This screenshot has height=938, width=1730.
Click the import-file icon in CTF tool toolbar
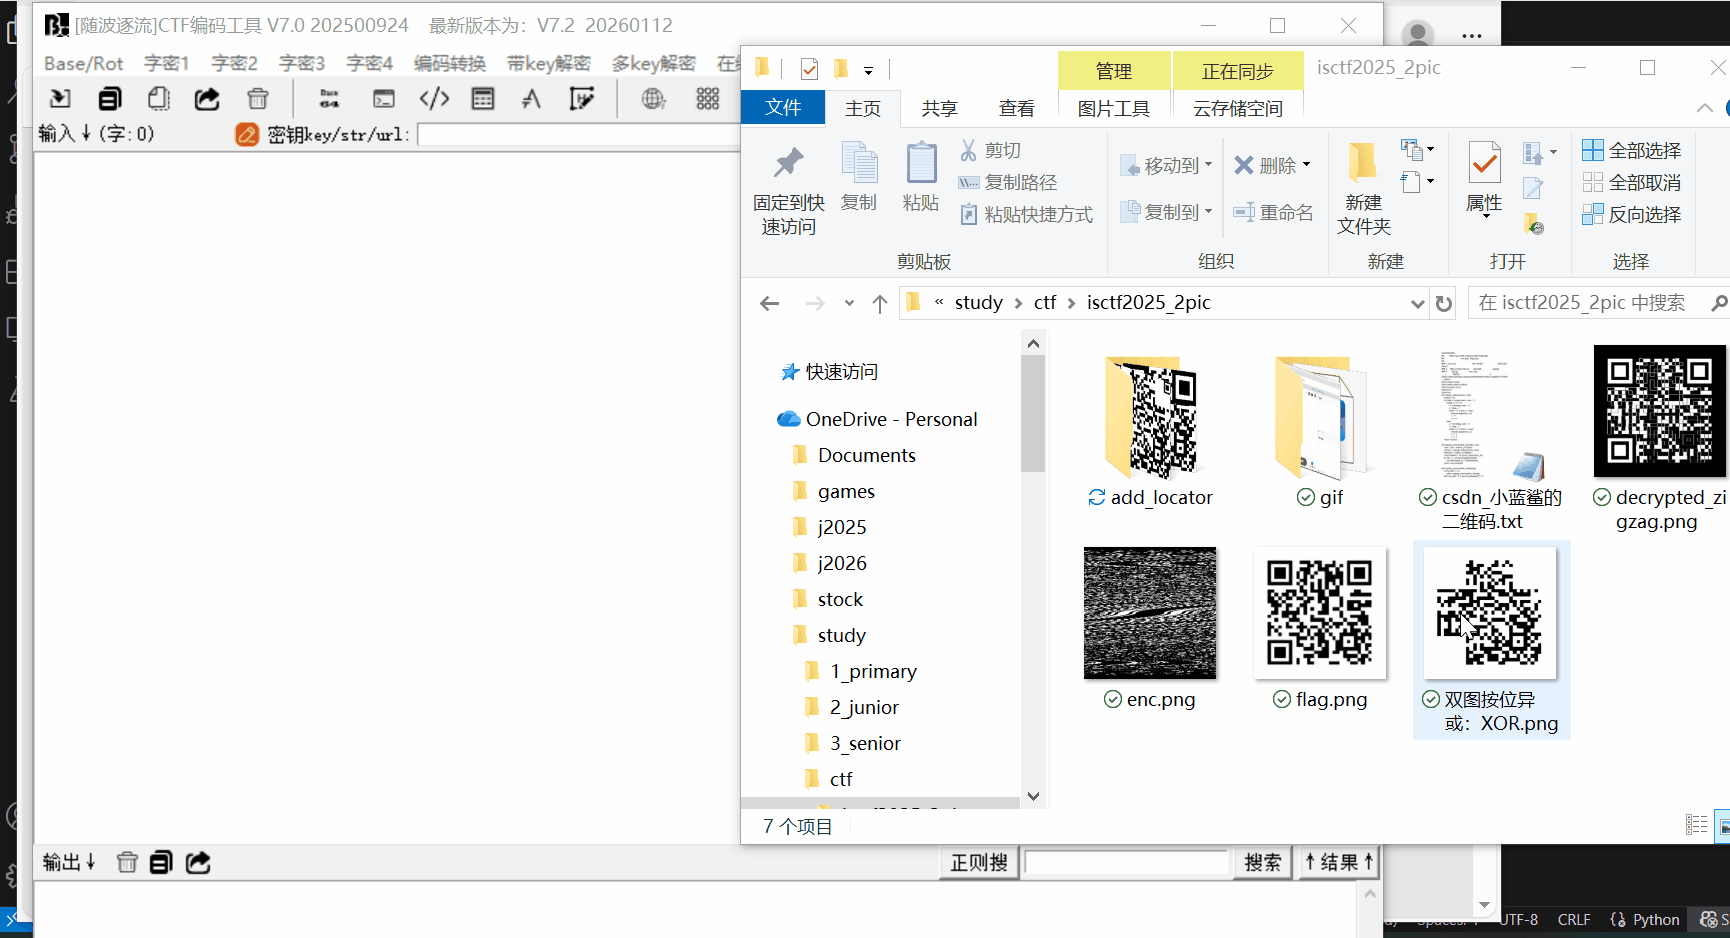point(60,98)
